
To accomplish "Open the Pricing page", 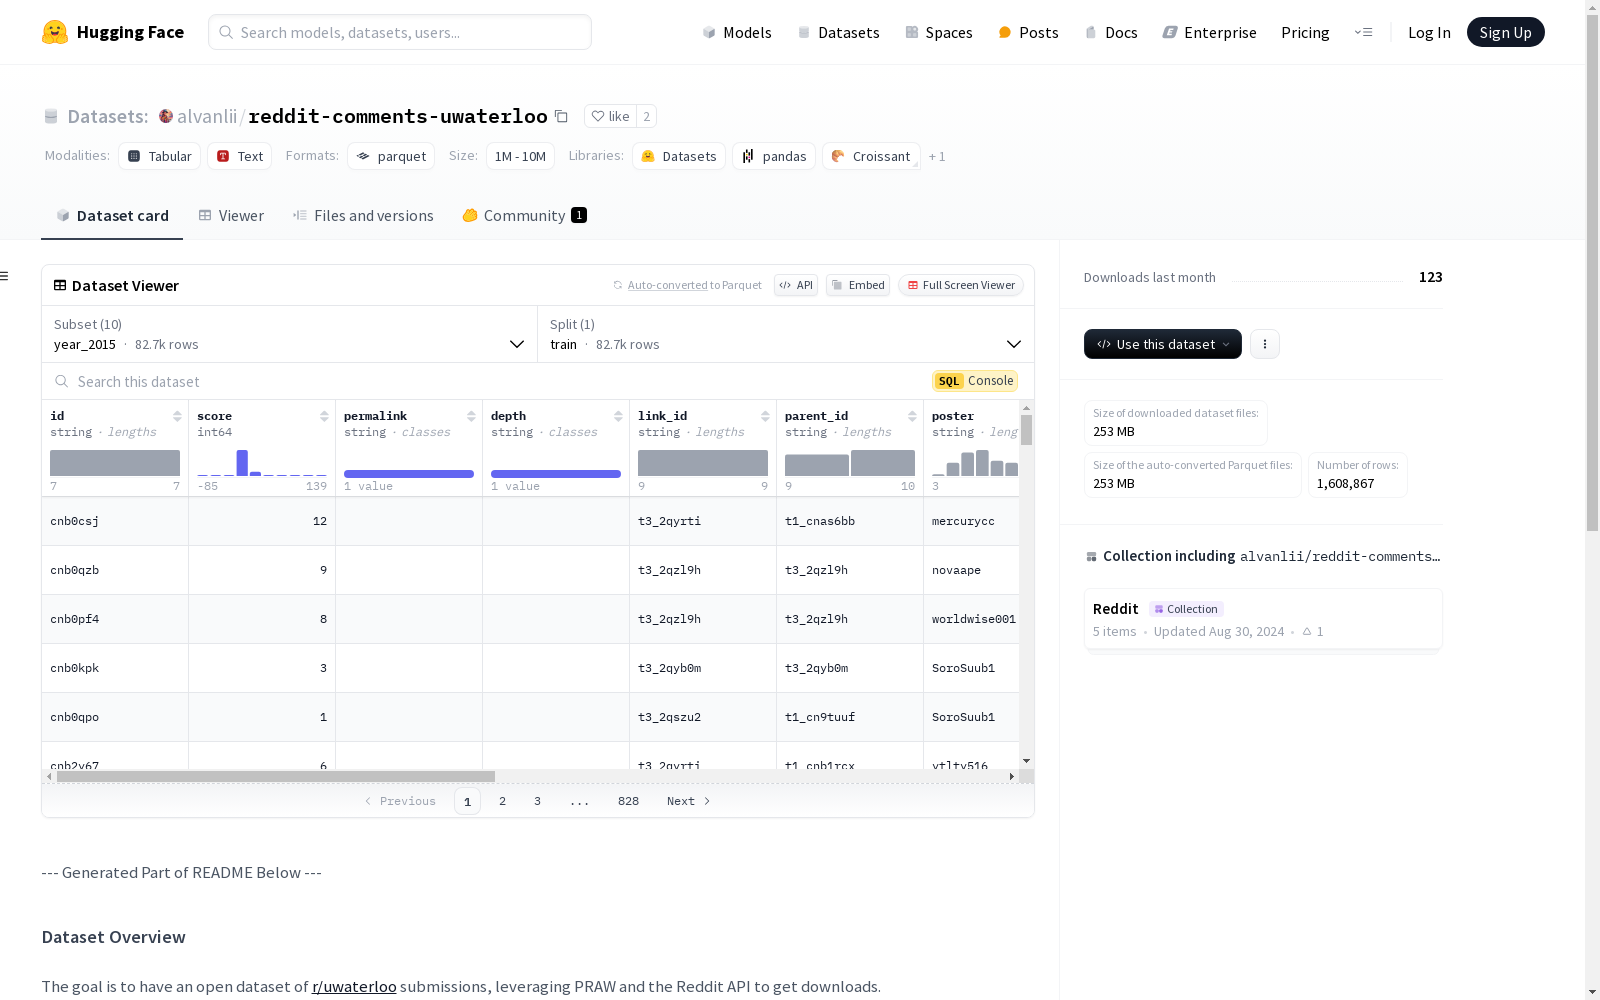I will click(x=1305, y=32).
